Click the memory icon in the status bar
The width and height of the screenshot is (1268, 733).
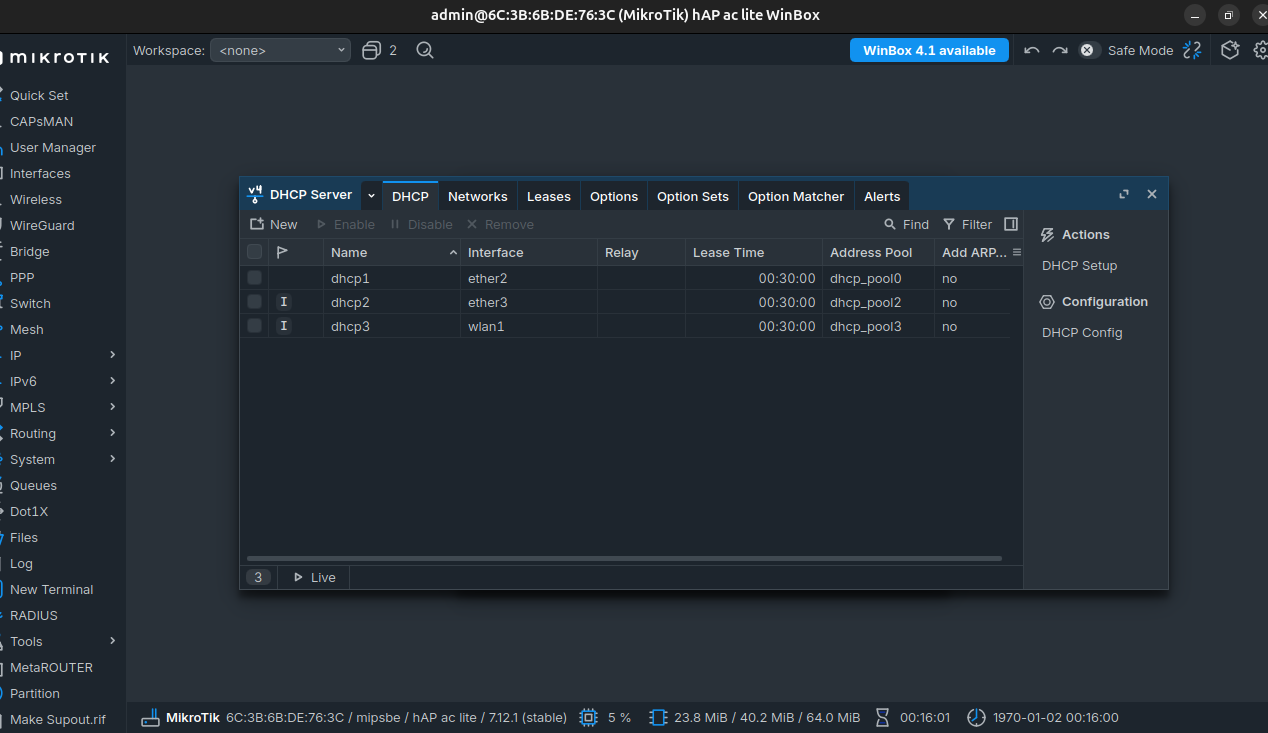coord(657,717)
